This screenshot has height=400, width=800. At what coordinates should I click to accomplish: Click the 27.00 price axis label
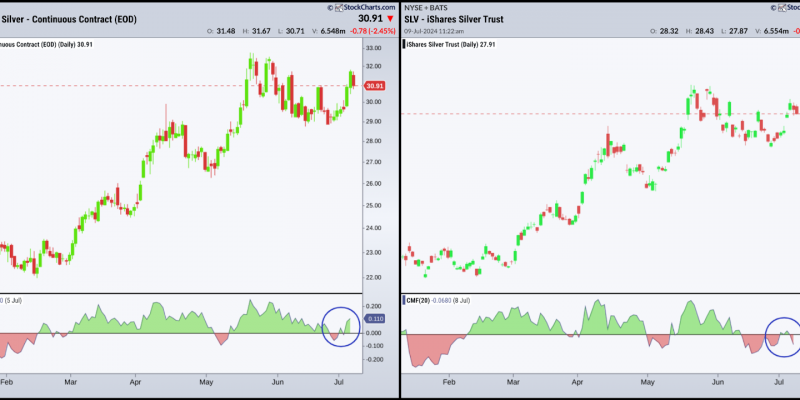(x=374, y=162)
